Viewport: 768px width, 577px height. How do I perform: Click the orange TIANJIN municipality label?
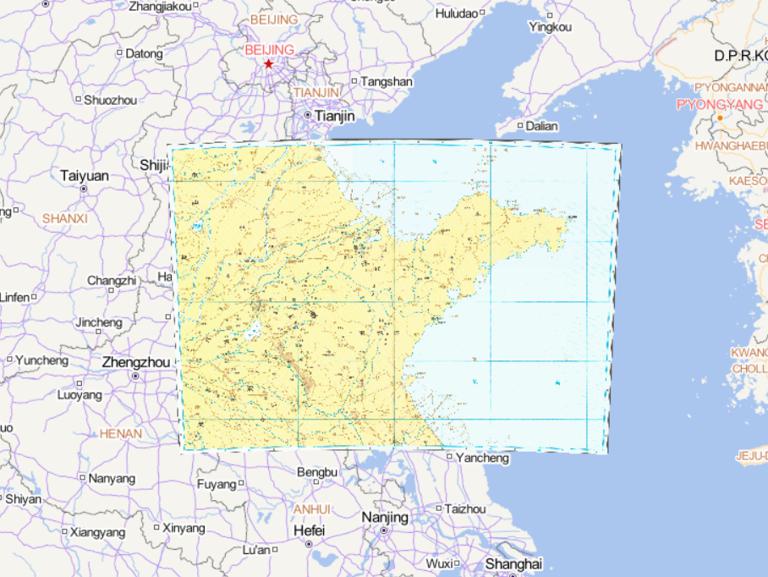tap(316, 93)
